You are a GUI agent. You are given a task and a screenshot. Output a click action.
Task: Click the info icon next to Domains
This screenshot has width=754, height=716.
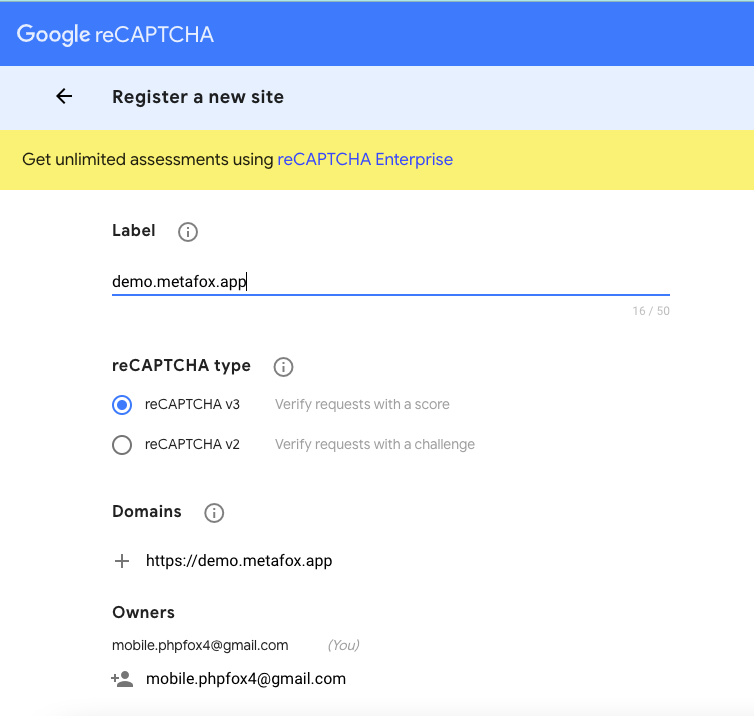(x=214, y=513)
